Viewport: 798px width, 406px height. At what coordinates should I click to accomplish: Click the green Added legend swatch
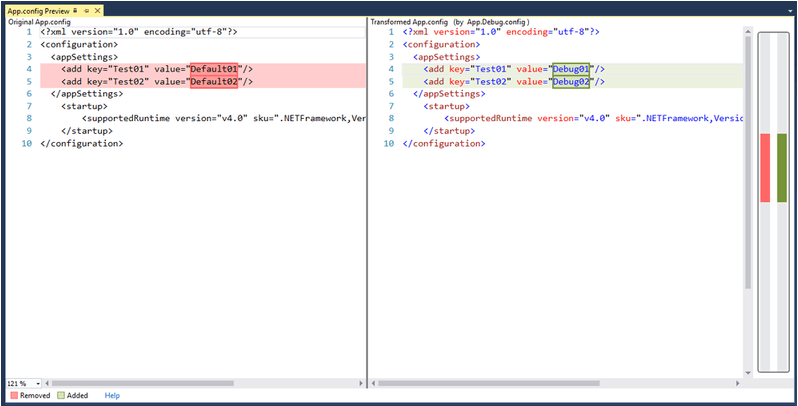pos(61,396)
